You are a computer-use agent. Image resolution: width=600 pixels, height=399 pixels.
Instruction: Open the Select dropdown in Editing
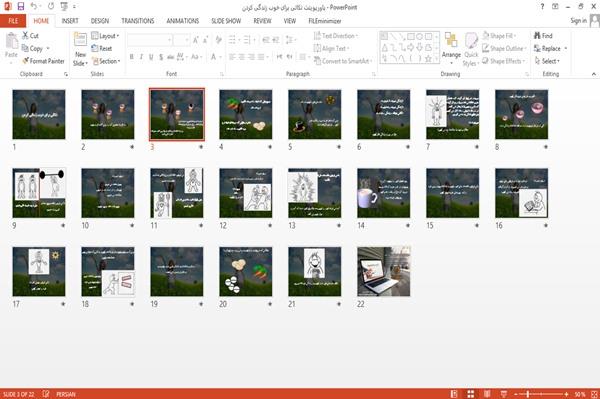point(547,61)
